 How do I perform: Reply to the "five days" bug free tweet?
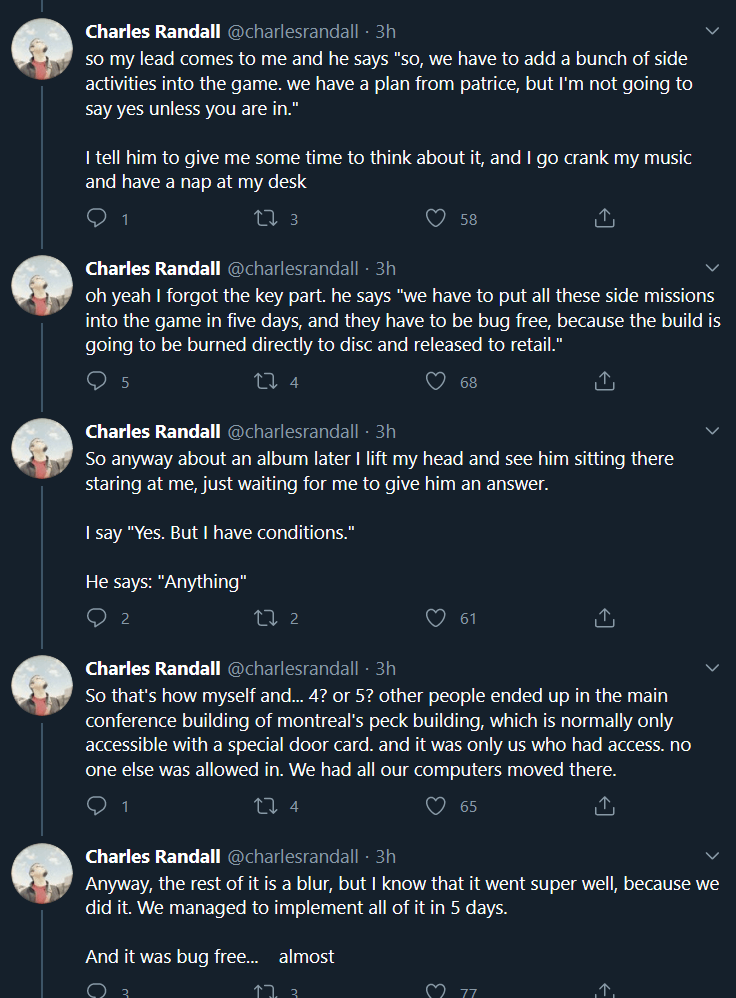point(97,382)
